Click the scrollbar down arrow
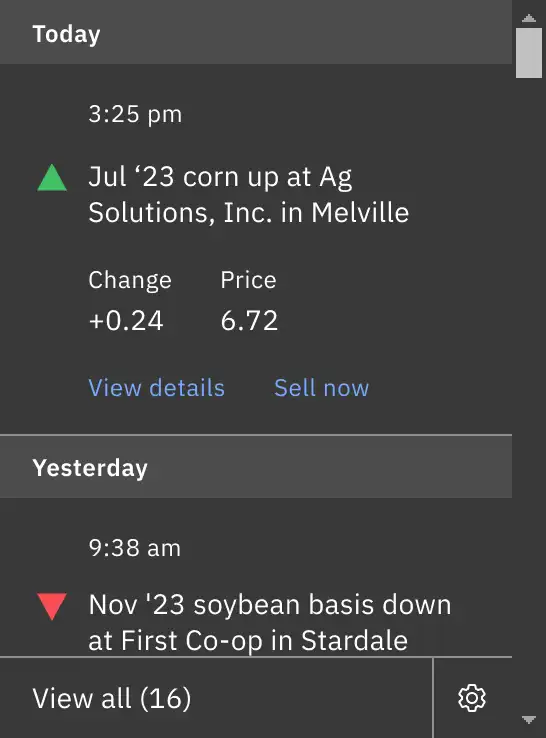The image size is (546, 738). (529, 720)
